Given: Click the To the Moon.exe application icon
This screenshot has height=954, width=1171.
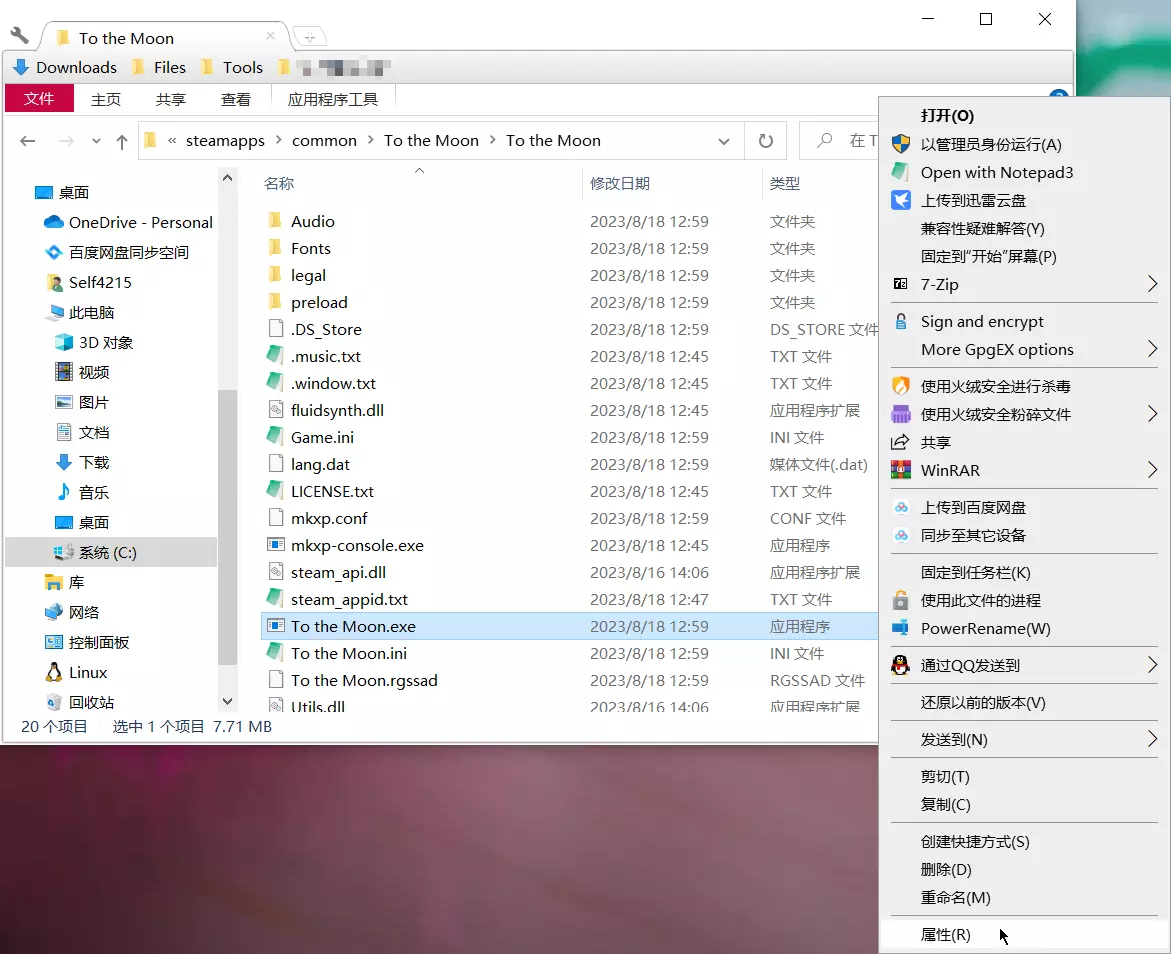Looking at the screenshot, I should click(x=276, y=626).
